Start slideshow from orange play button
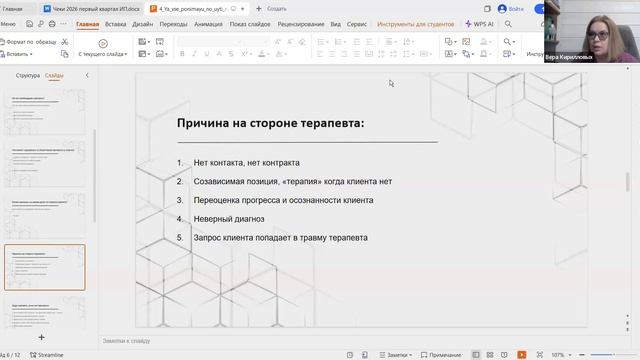 522,355
